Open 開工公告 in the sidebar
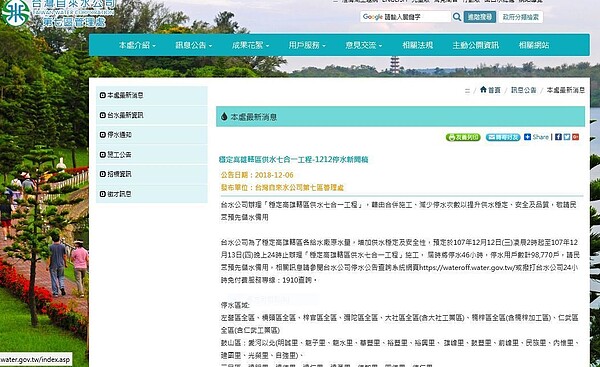 coord(152,155)
